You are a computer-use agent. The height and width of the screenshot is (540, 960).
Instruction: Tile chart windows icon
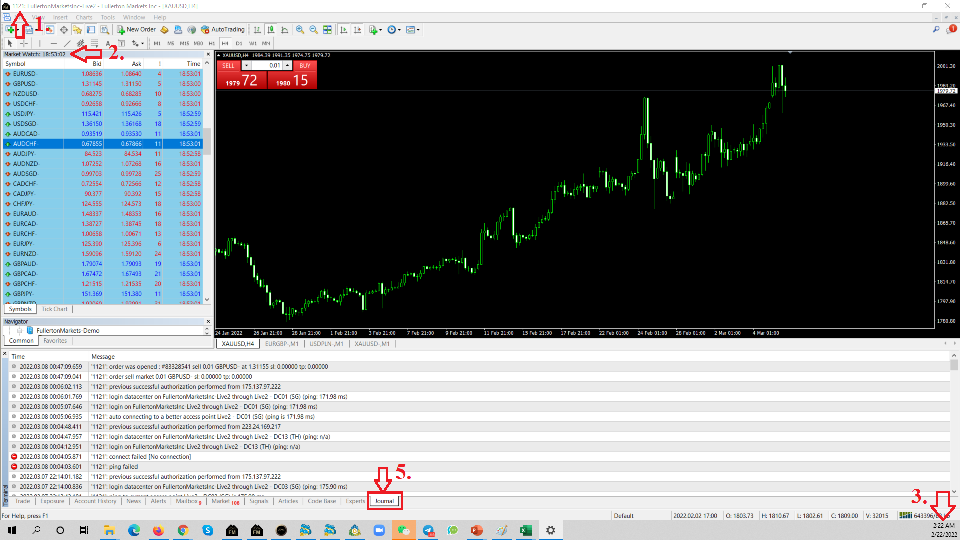click(x=328, y=29)
